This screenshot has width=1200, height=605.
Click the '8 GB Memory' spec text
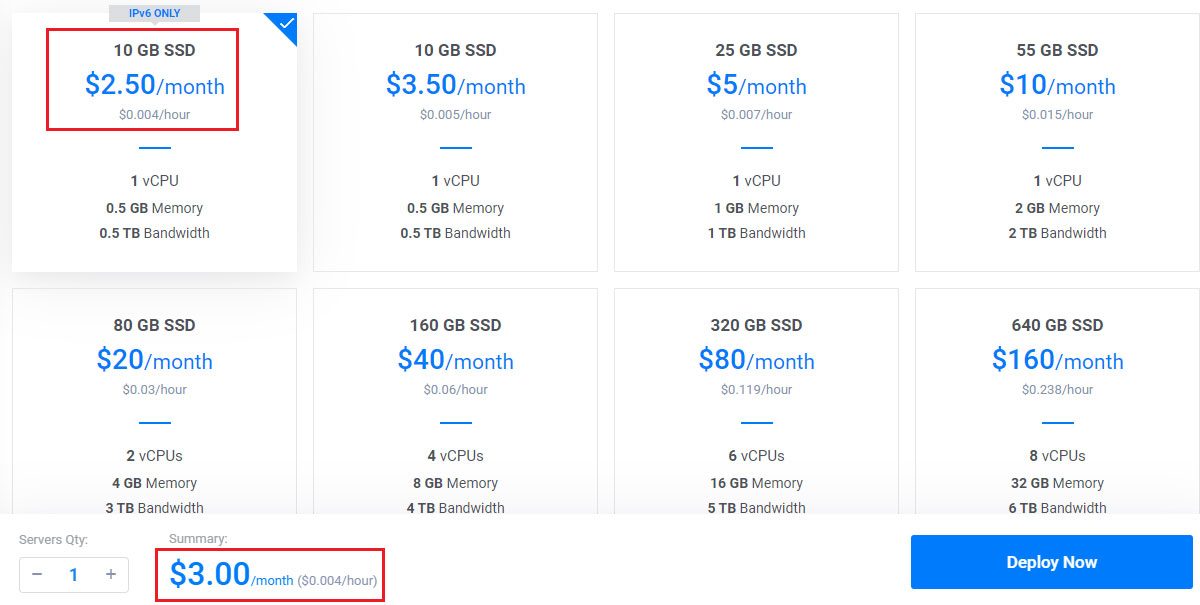[x=455, y=483]
